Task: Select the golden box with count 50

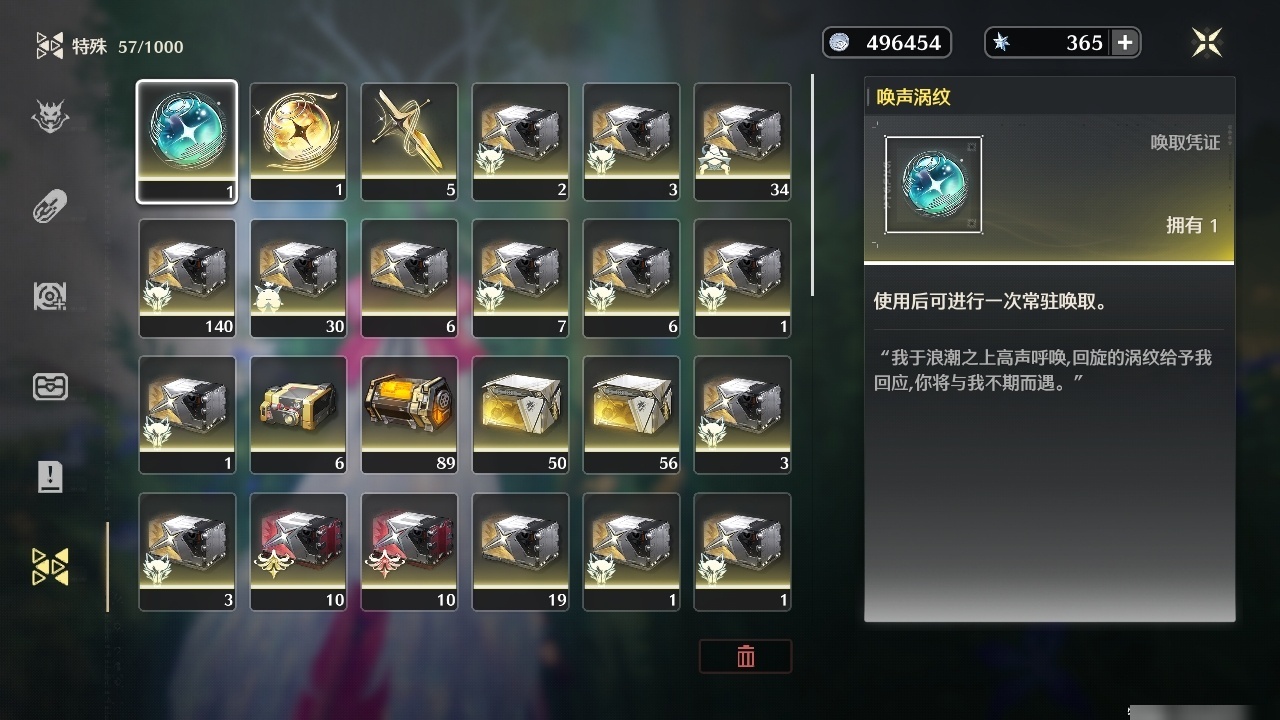Action: click(x=520, y=414)
